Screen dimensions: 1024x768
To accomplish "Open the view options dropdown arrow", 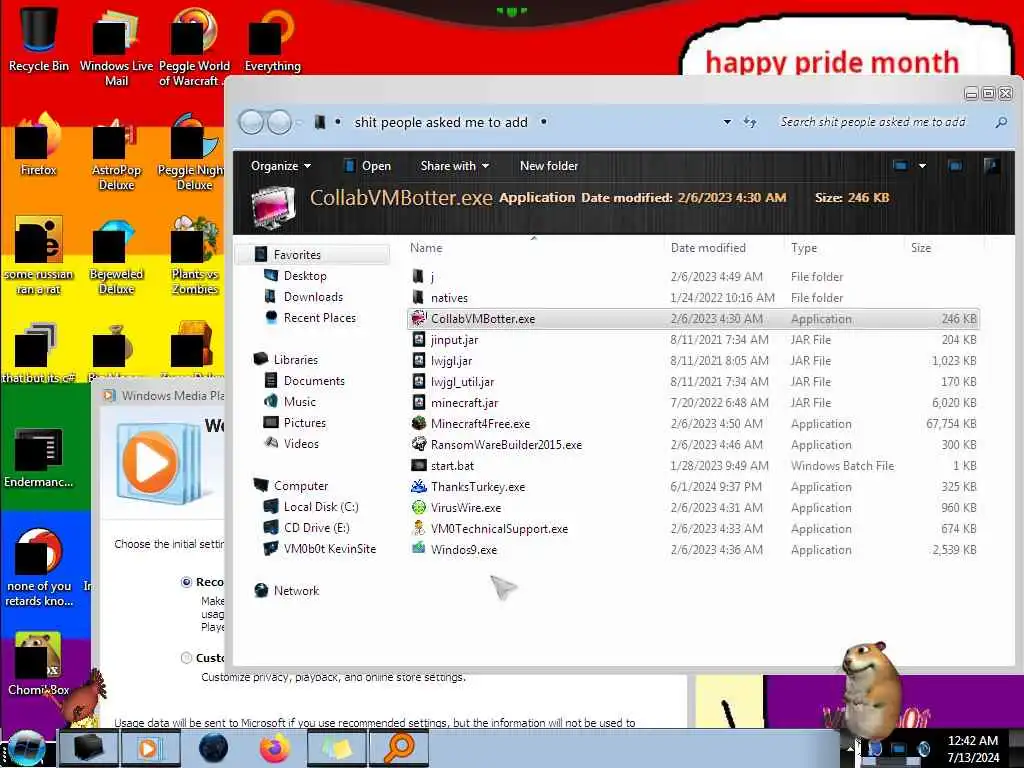I will (922, 166).
